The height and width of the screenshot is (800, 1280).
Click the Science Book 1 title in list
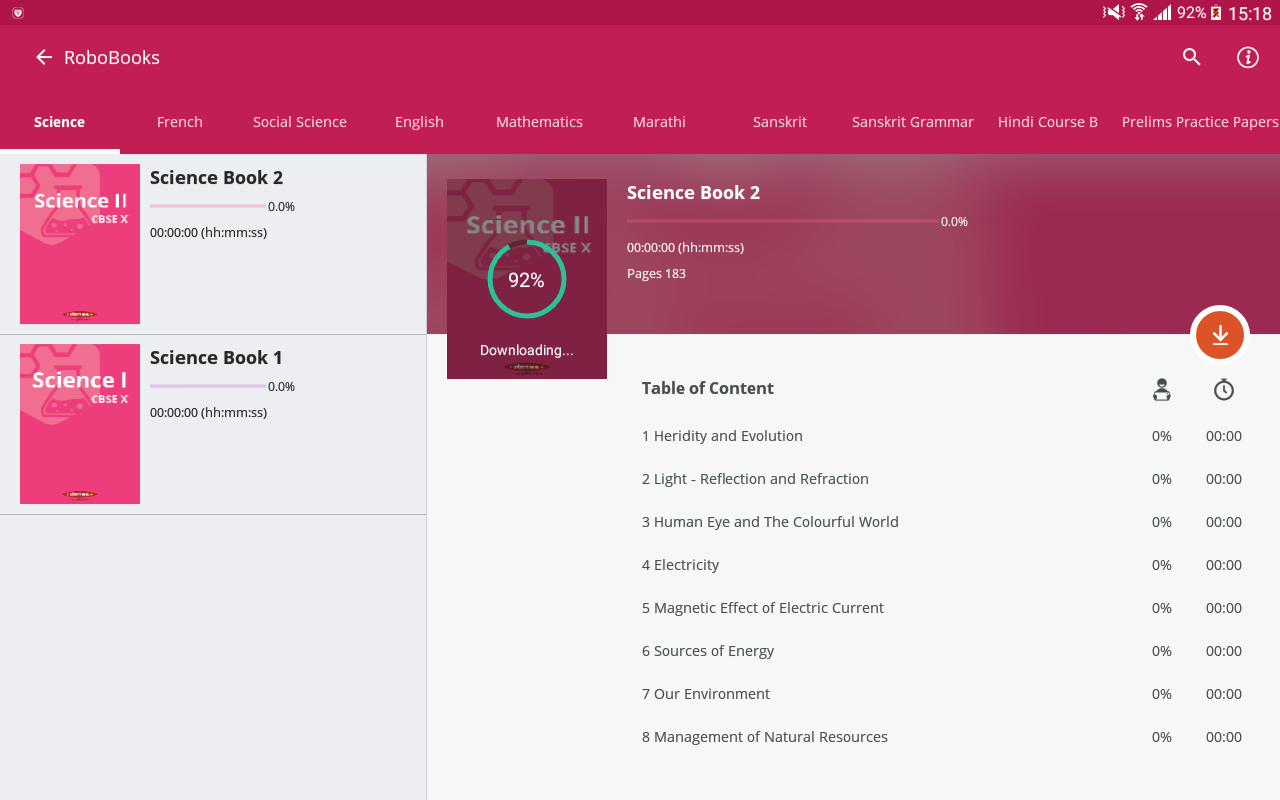[x=216, y=358]
